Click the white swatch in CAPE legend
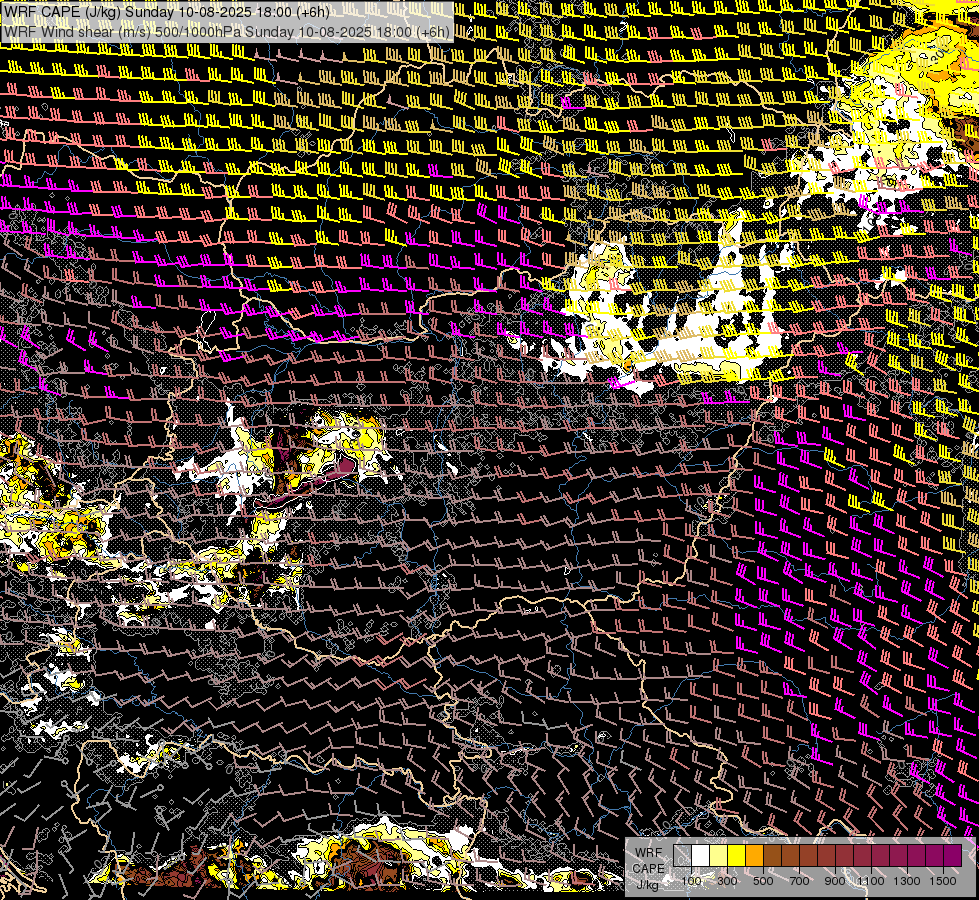 click(x=701, y=855)
